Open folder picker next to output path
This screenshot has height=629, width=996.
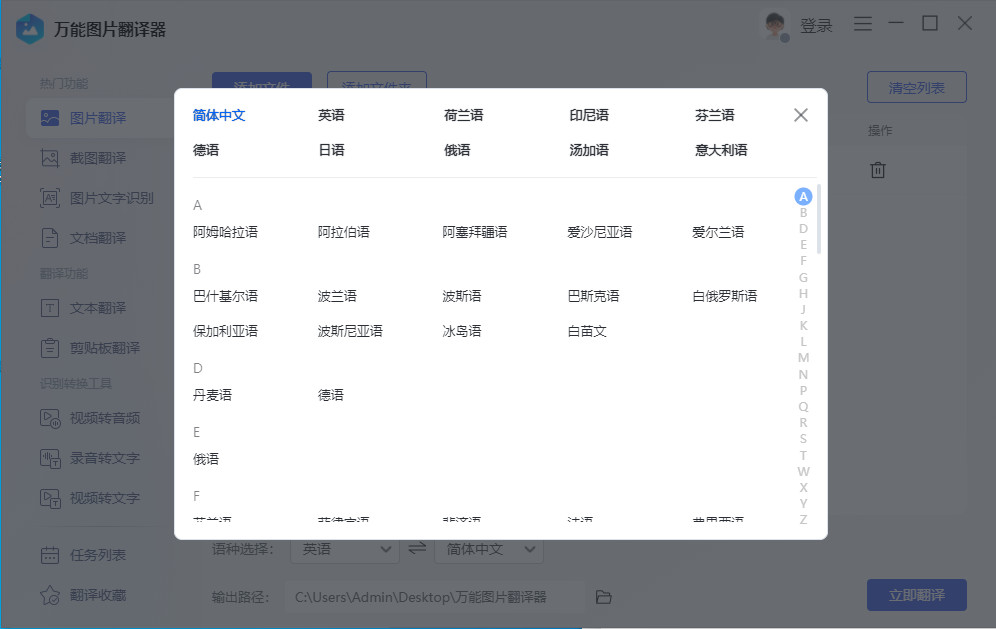click(603, 595)
